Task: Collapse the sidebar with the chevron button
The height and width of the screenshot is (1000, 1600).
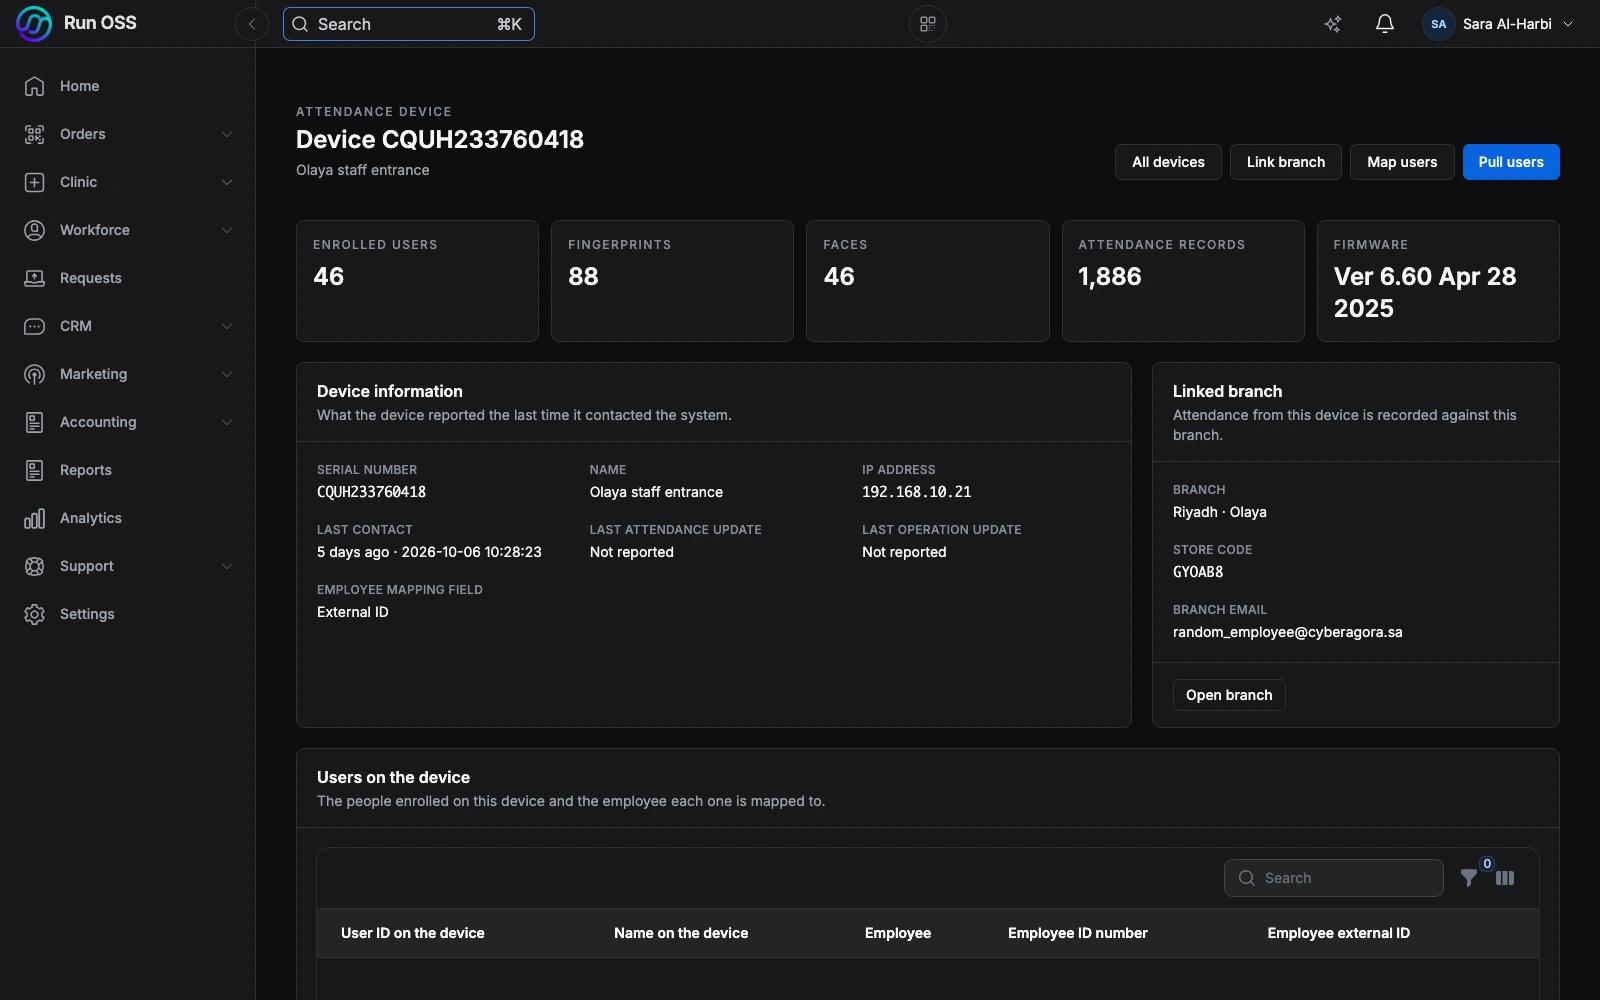Action: [252, 24]
